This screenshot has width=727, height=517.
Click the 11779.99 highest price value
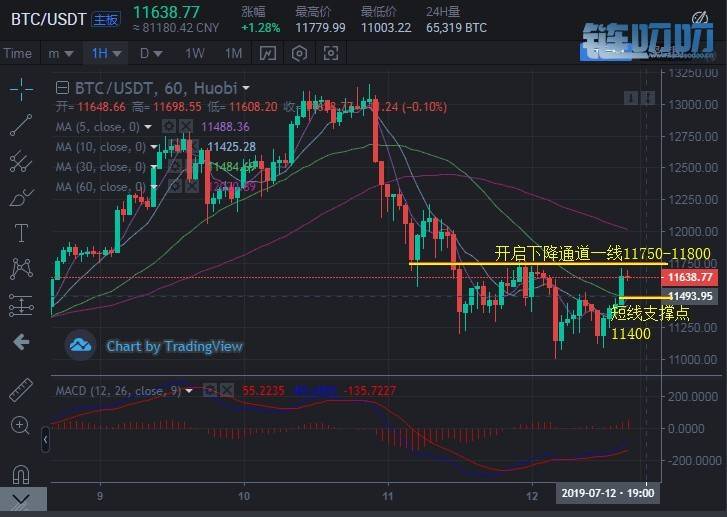coord(320,28)
